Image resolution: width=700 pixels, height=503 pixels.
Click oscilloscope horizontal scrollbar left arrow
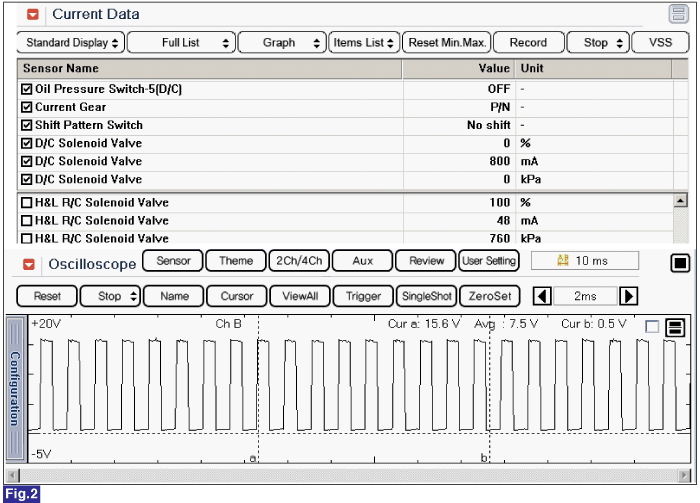(13, 475)
